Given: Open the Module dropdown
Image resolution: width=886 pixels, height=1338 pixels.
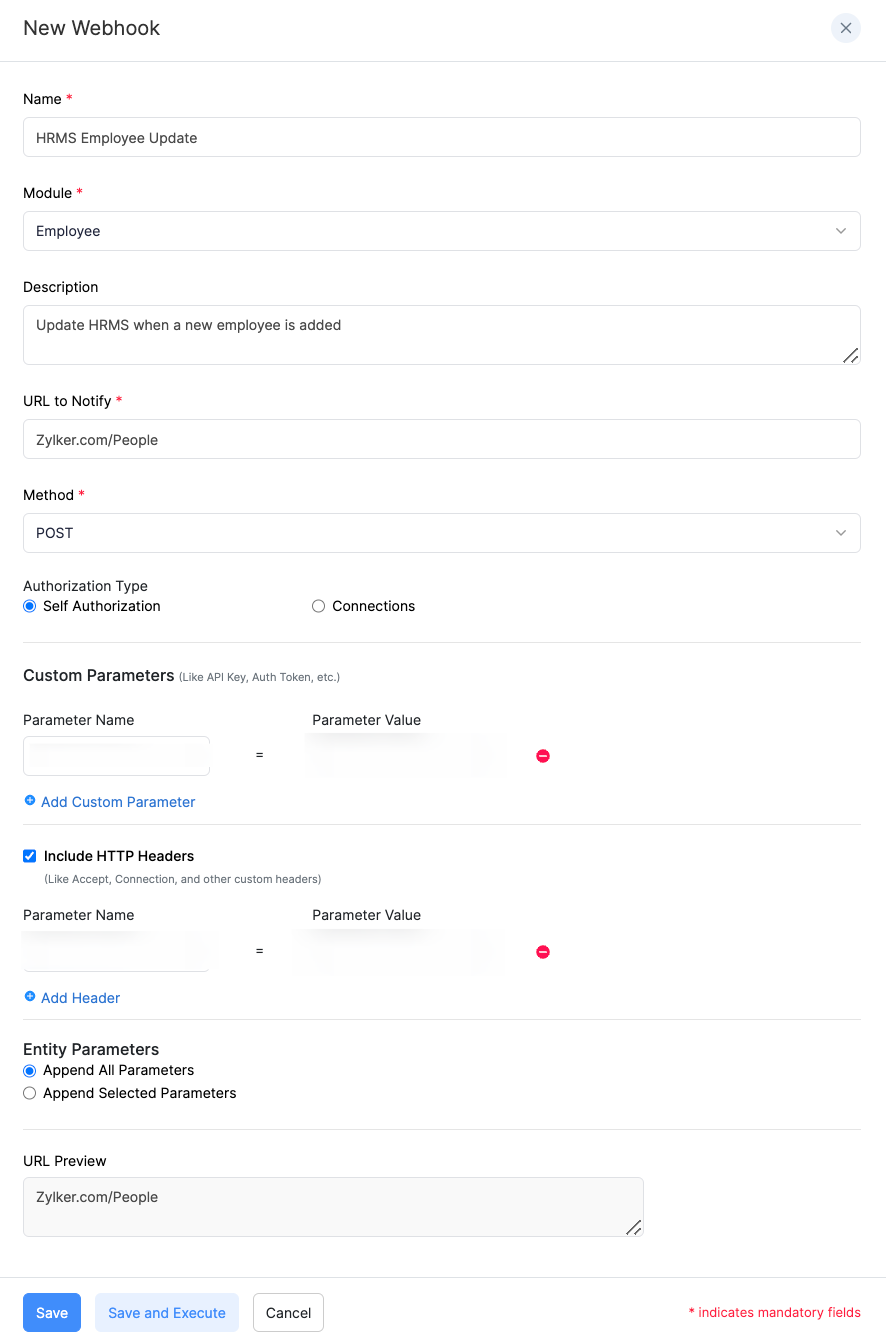Looking at the screenshot, I should 441,231.
